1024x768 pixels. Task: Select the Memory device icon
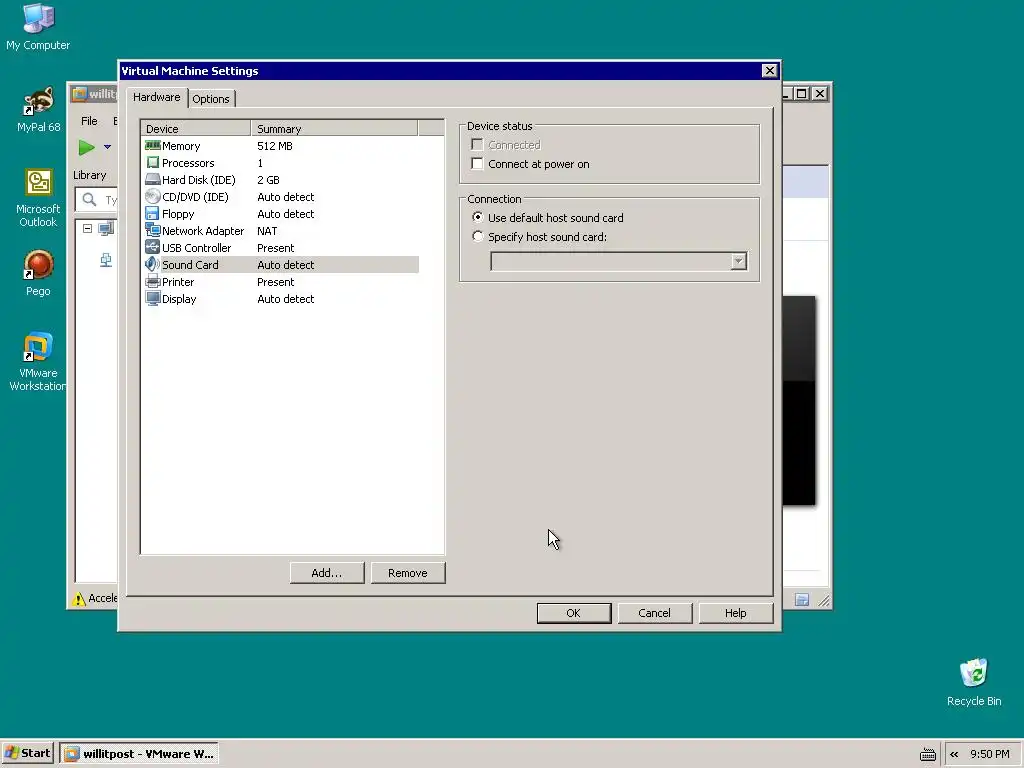click(x=153, y=146)
